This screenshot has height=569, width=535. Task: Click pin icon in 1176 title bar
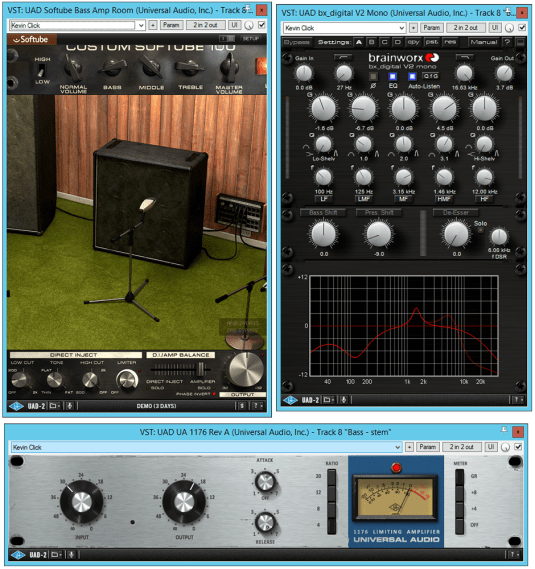tap(504, 430)
